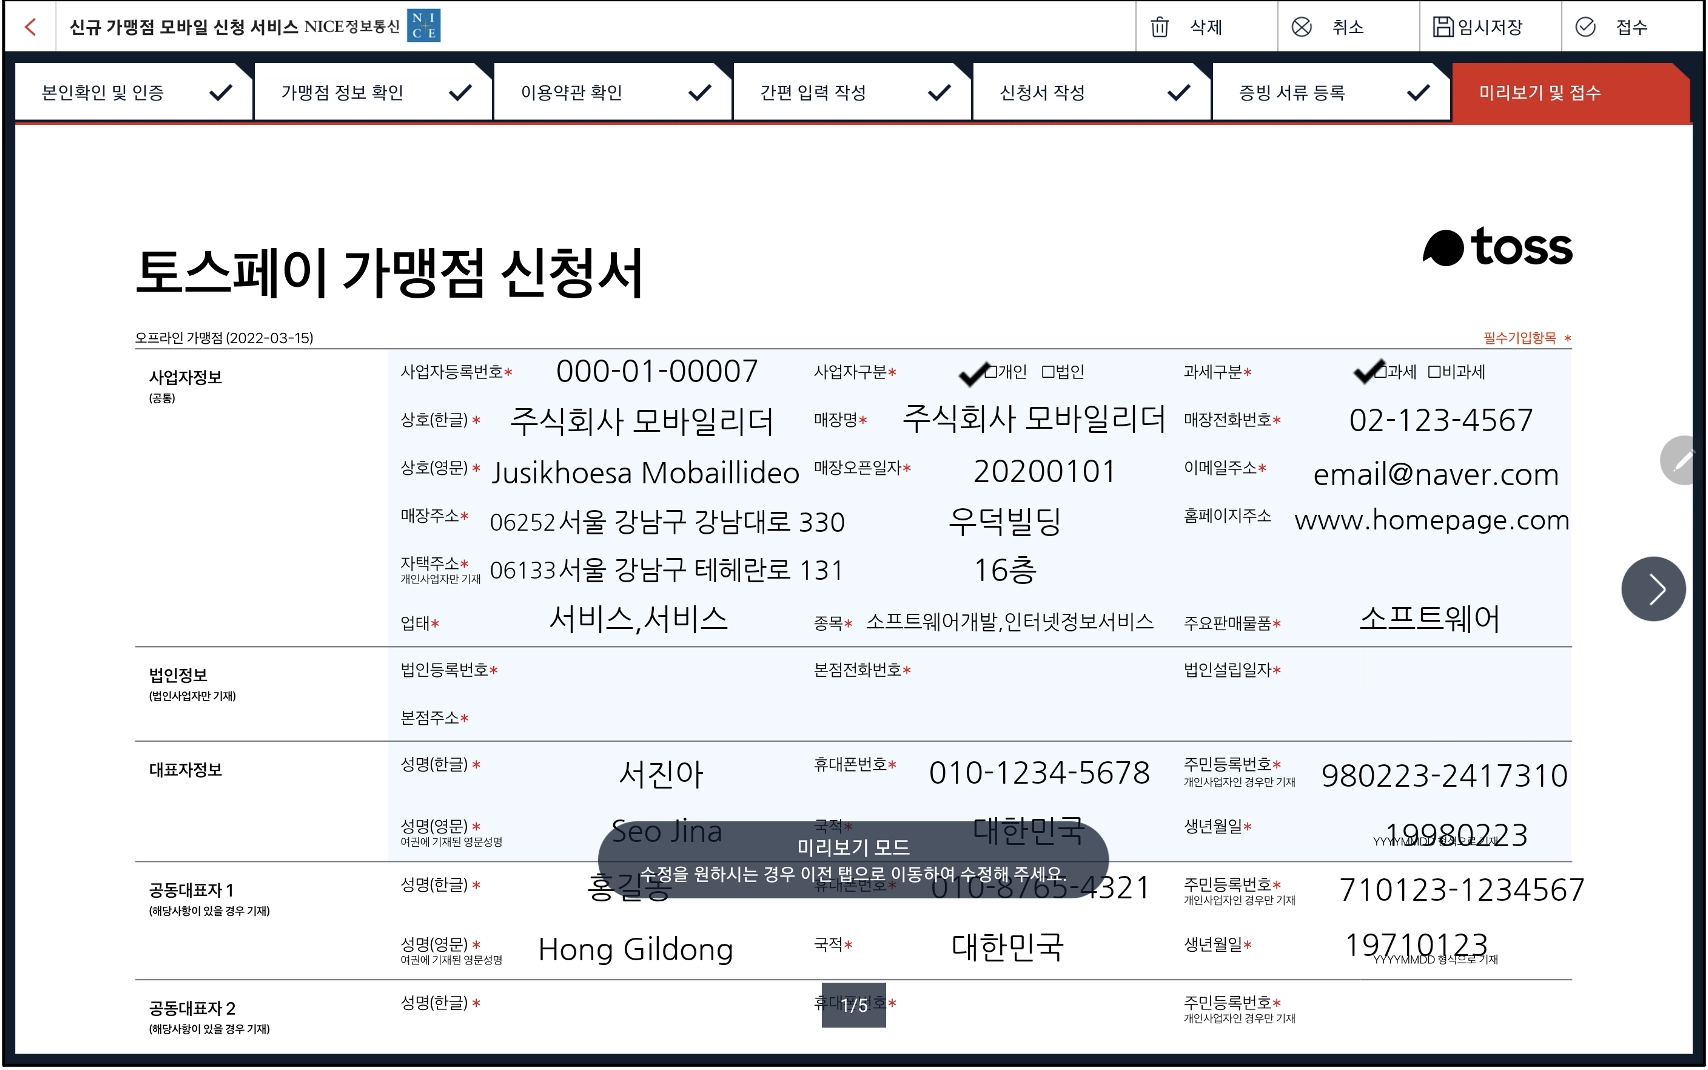Toggle the 개인 business type checkbox

pos(991,372)
